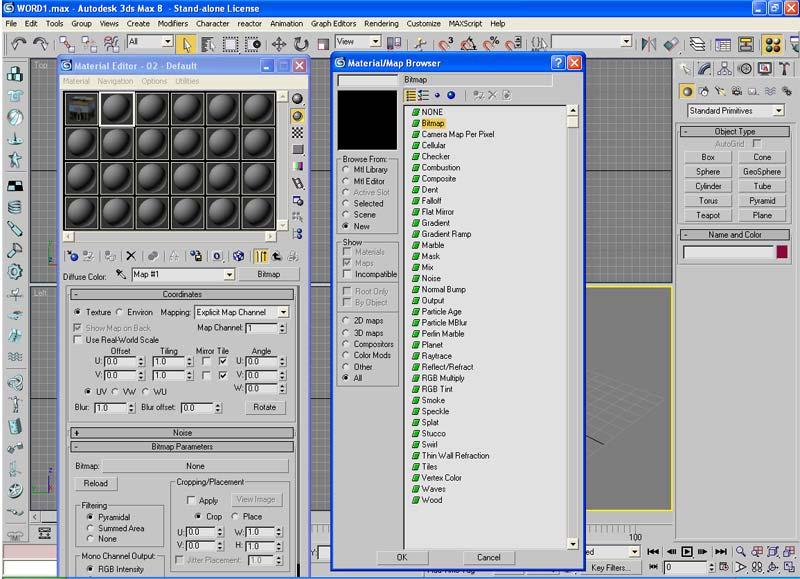Image resolution: width=800 pixels, height=579 pixels.
Task: Click the Undo arrow in main toolbar
Action: [19, 44]
